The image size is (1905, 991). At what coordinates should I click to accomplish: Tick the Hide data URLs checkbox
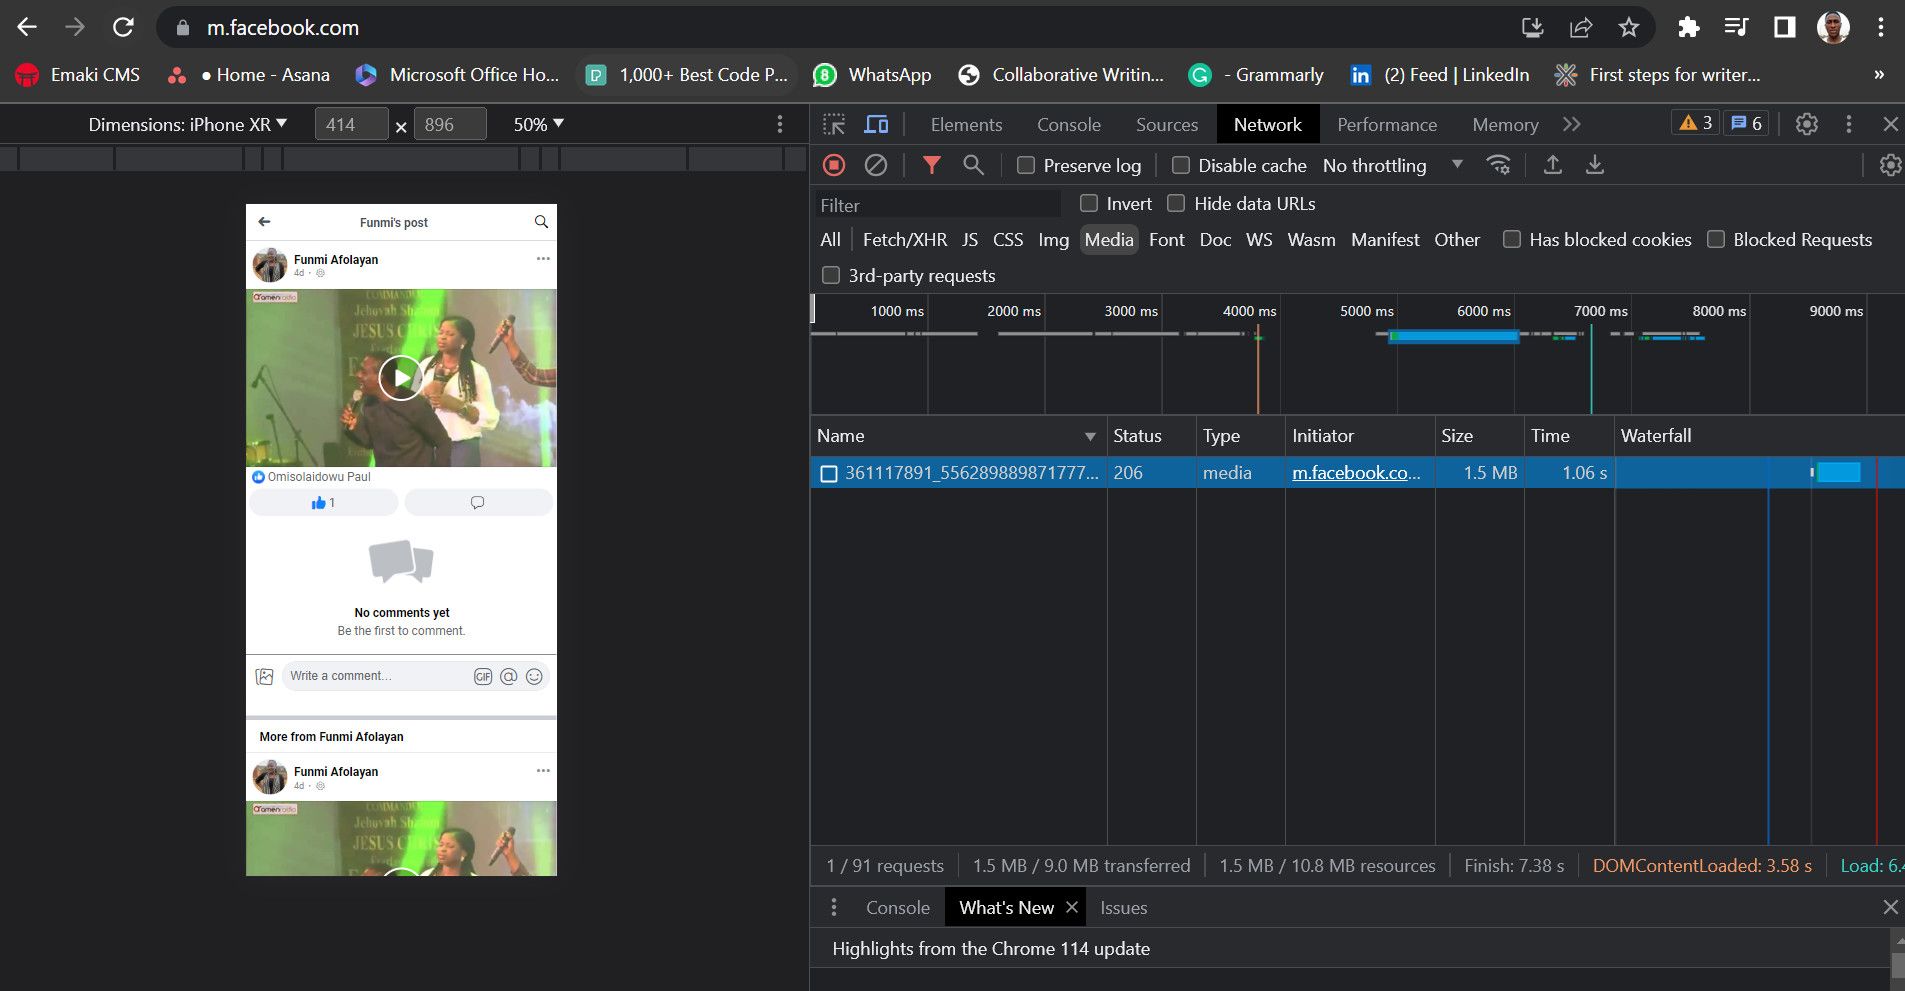[1177, 204]
